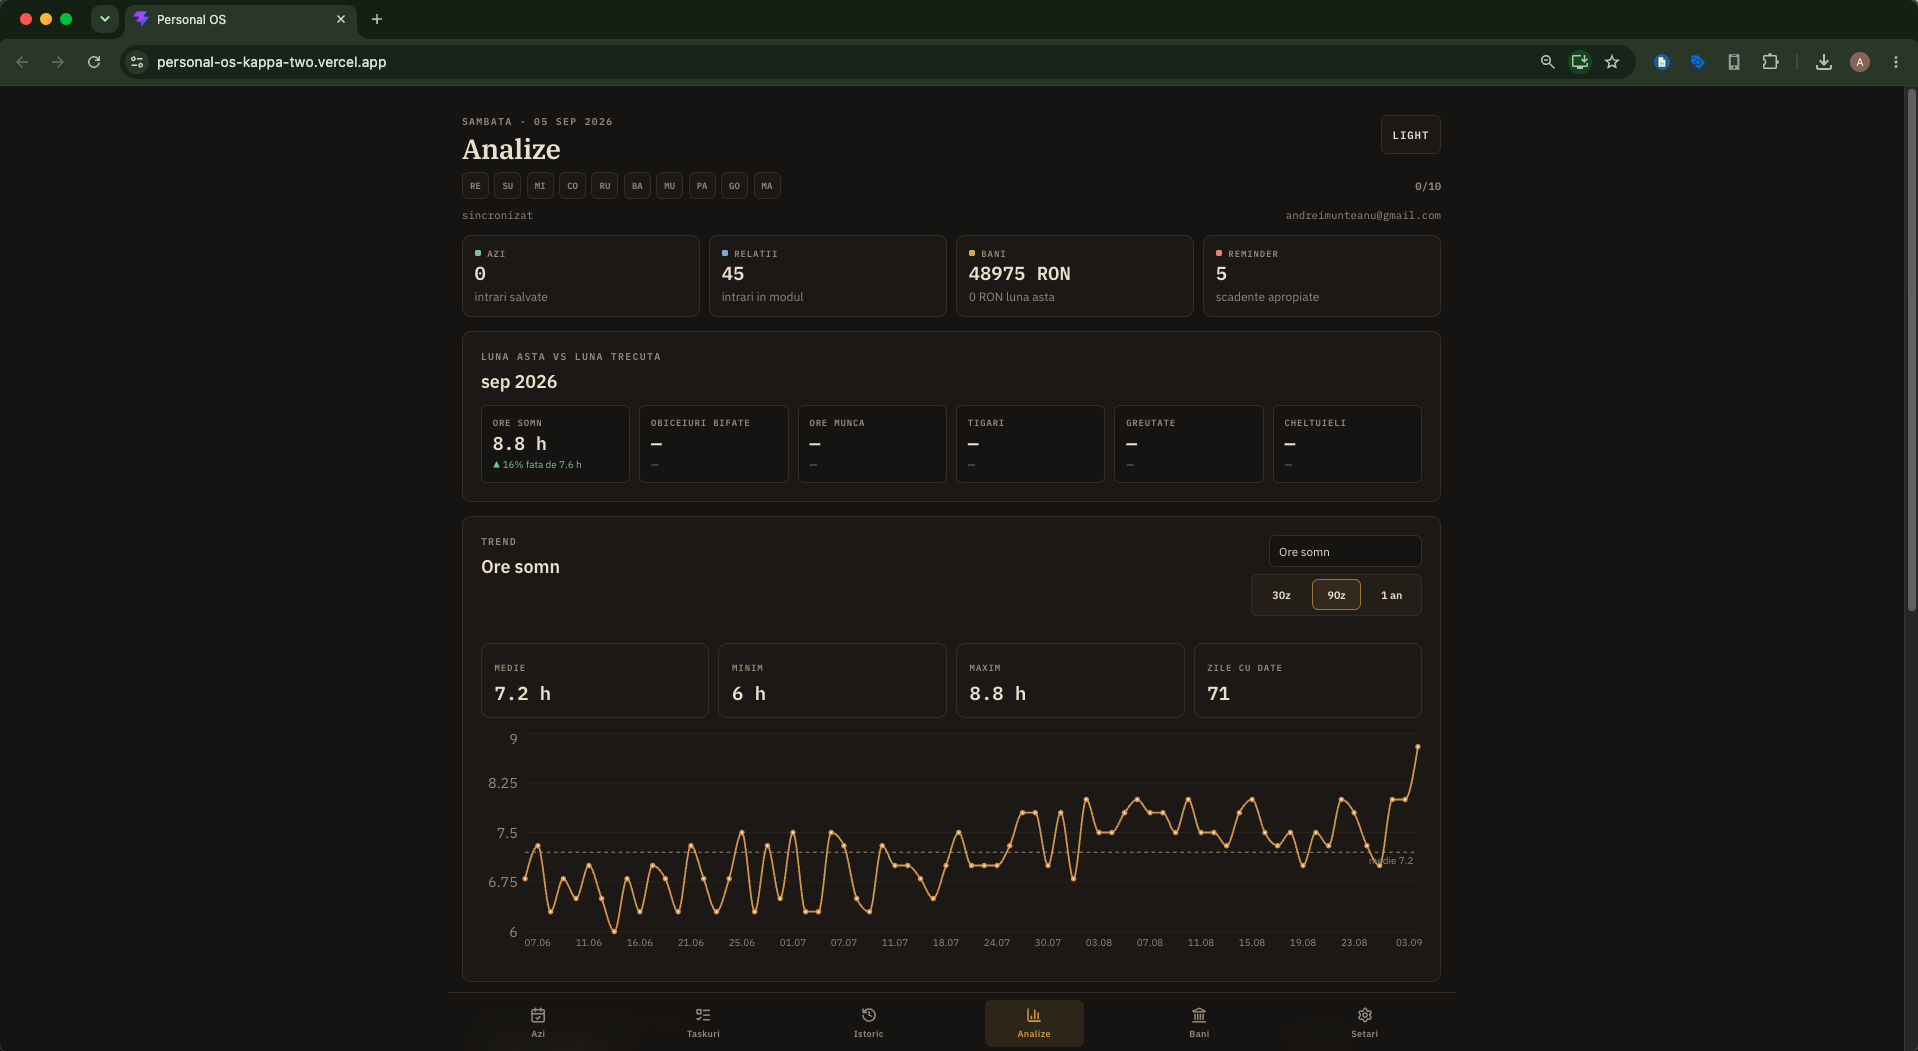Click the CHELTUIELI comparison tile

click(1347, 444)
